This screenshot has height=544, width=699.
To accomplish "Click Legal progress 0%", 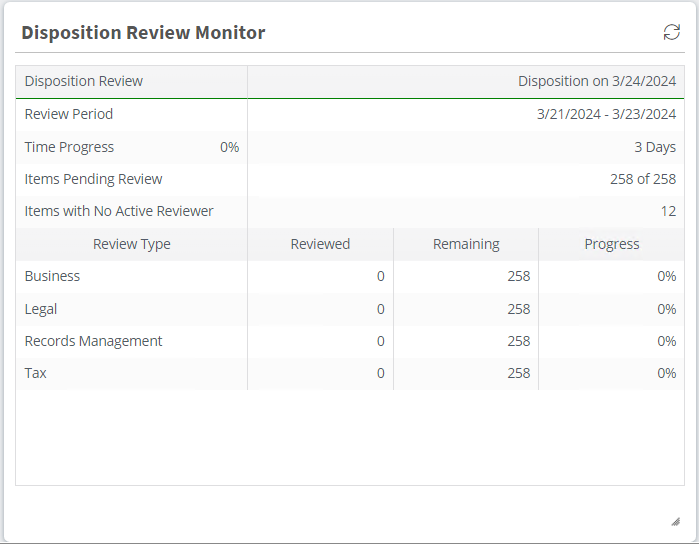I will coord(666,309).
